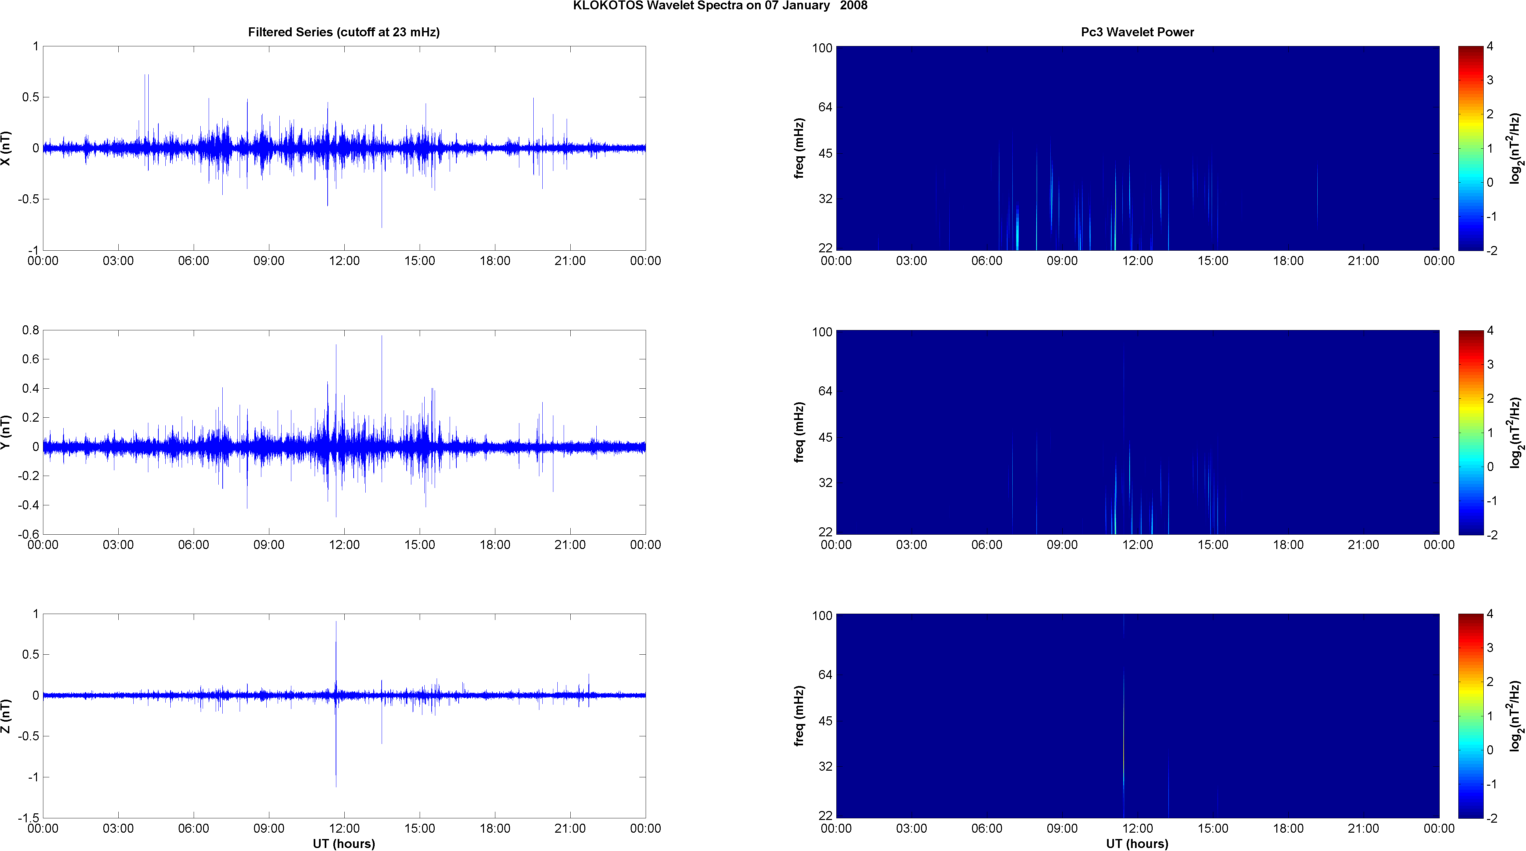Click 'freq (mHz)' label of the Z spectrogram
The height and width of the screenshot is (851, 1526).
[x=799, y=716]
